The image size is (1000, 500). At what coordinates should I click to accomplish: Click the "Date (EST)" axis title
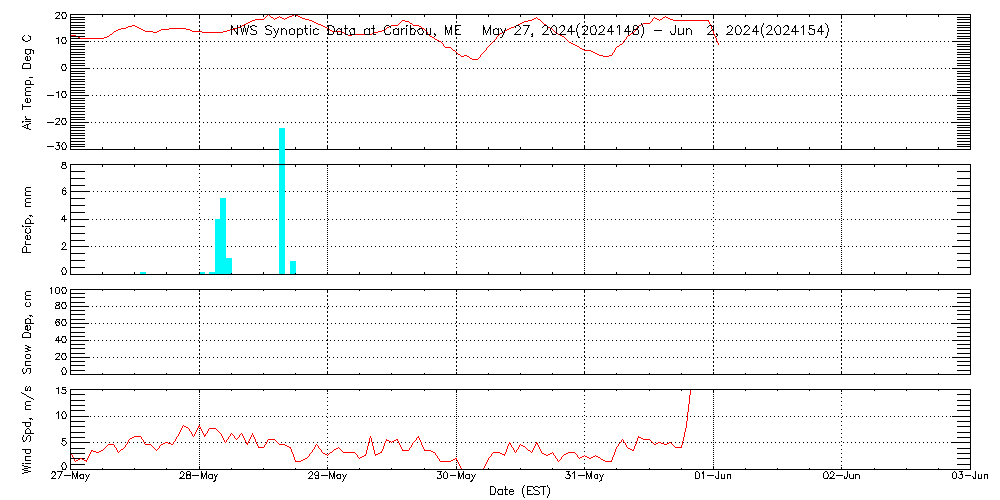520,491
